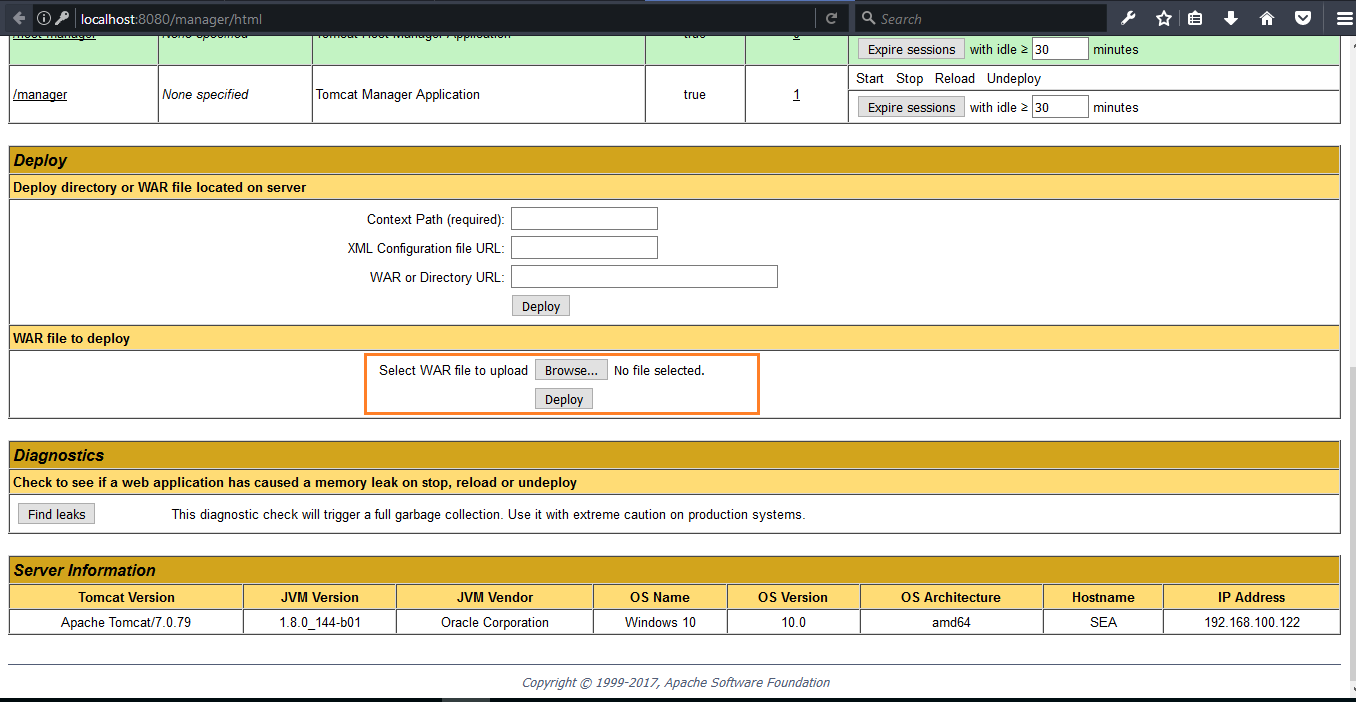
Task: Open the saved password key icon
Action: (x=61, y=18)
